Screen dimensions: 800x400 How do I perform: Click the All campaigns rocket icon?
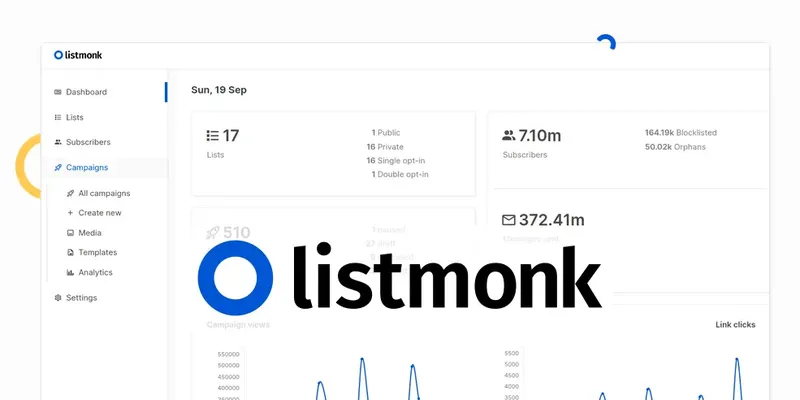(x=70, y=193)
